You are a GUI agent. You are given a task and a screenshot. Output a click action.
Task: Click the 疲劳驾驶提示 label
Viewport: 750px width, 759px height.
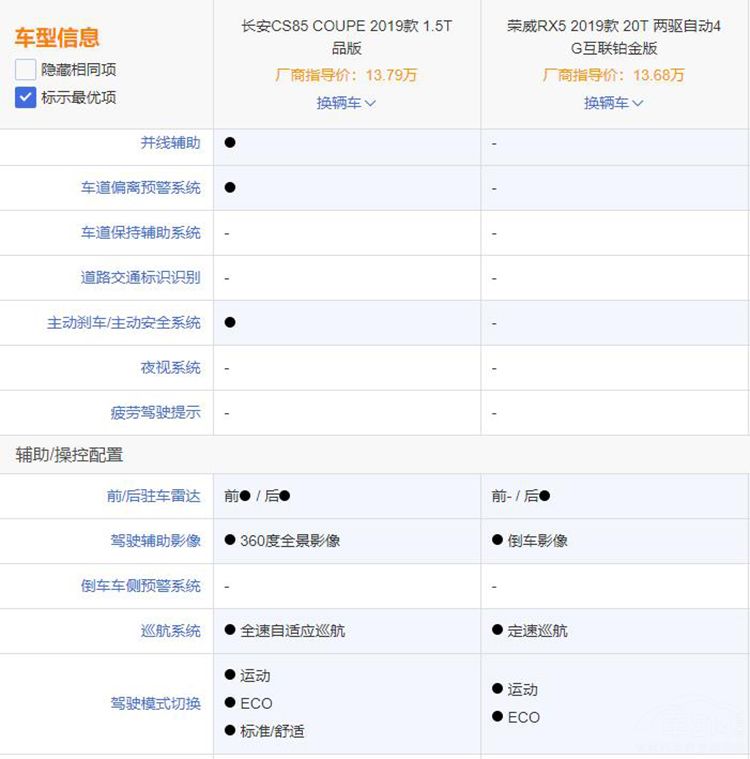155,412
